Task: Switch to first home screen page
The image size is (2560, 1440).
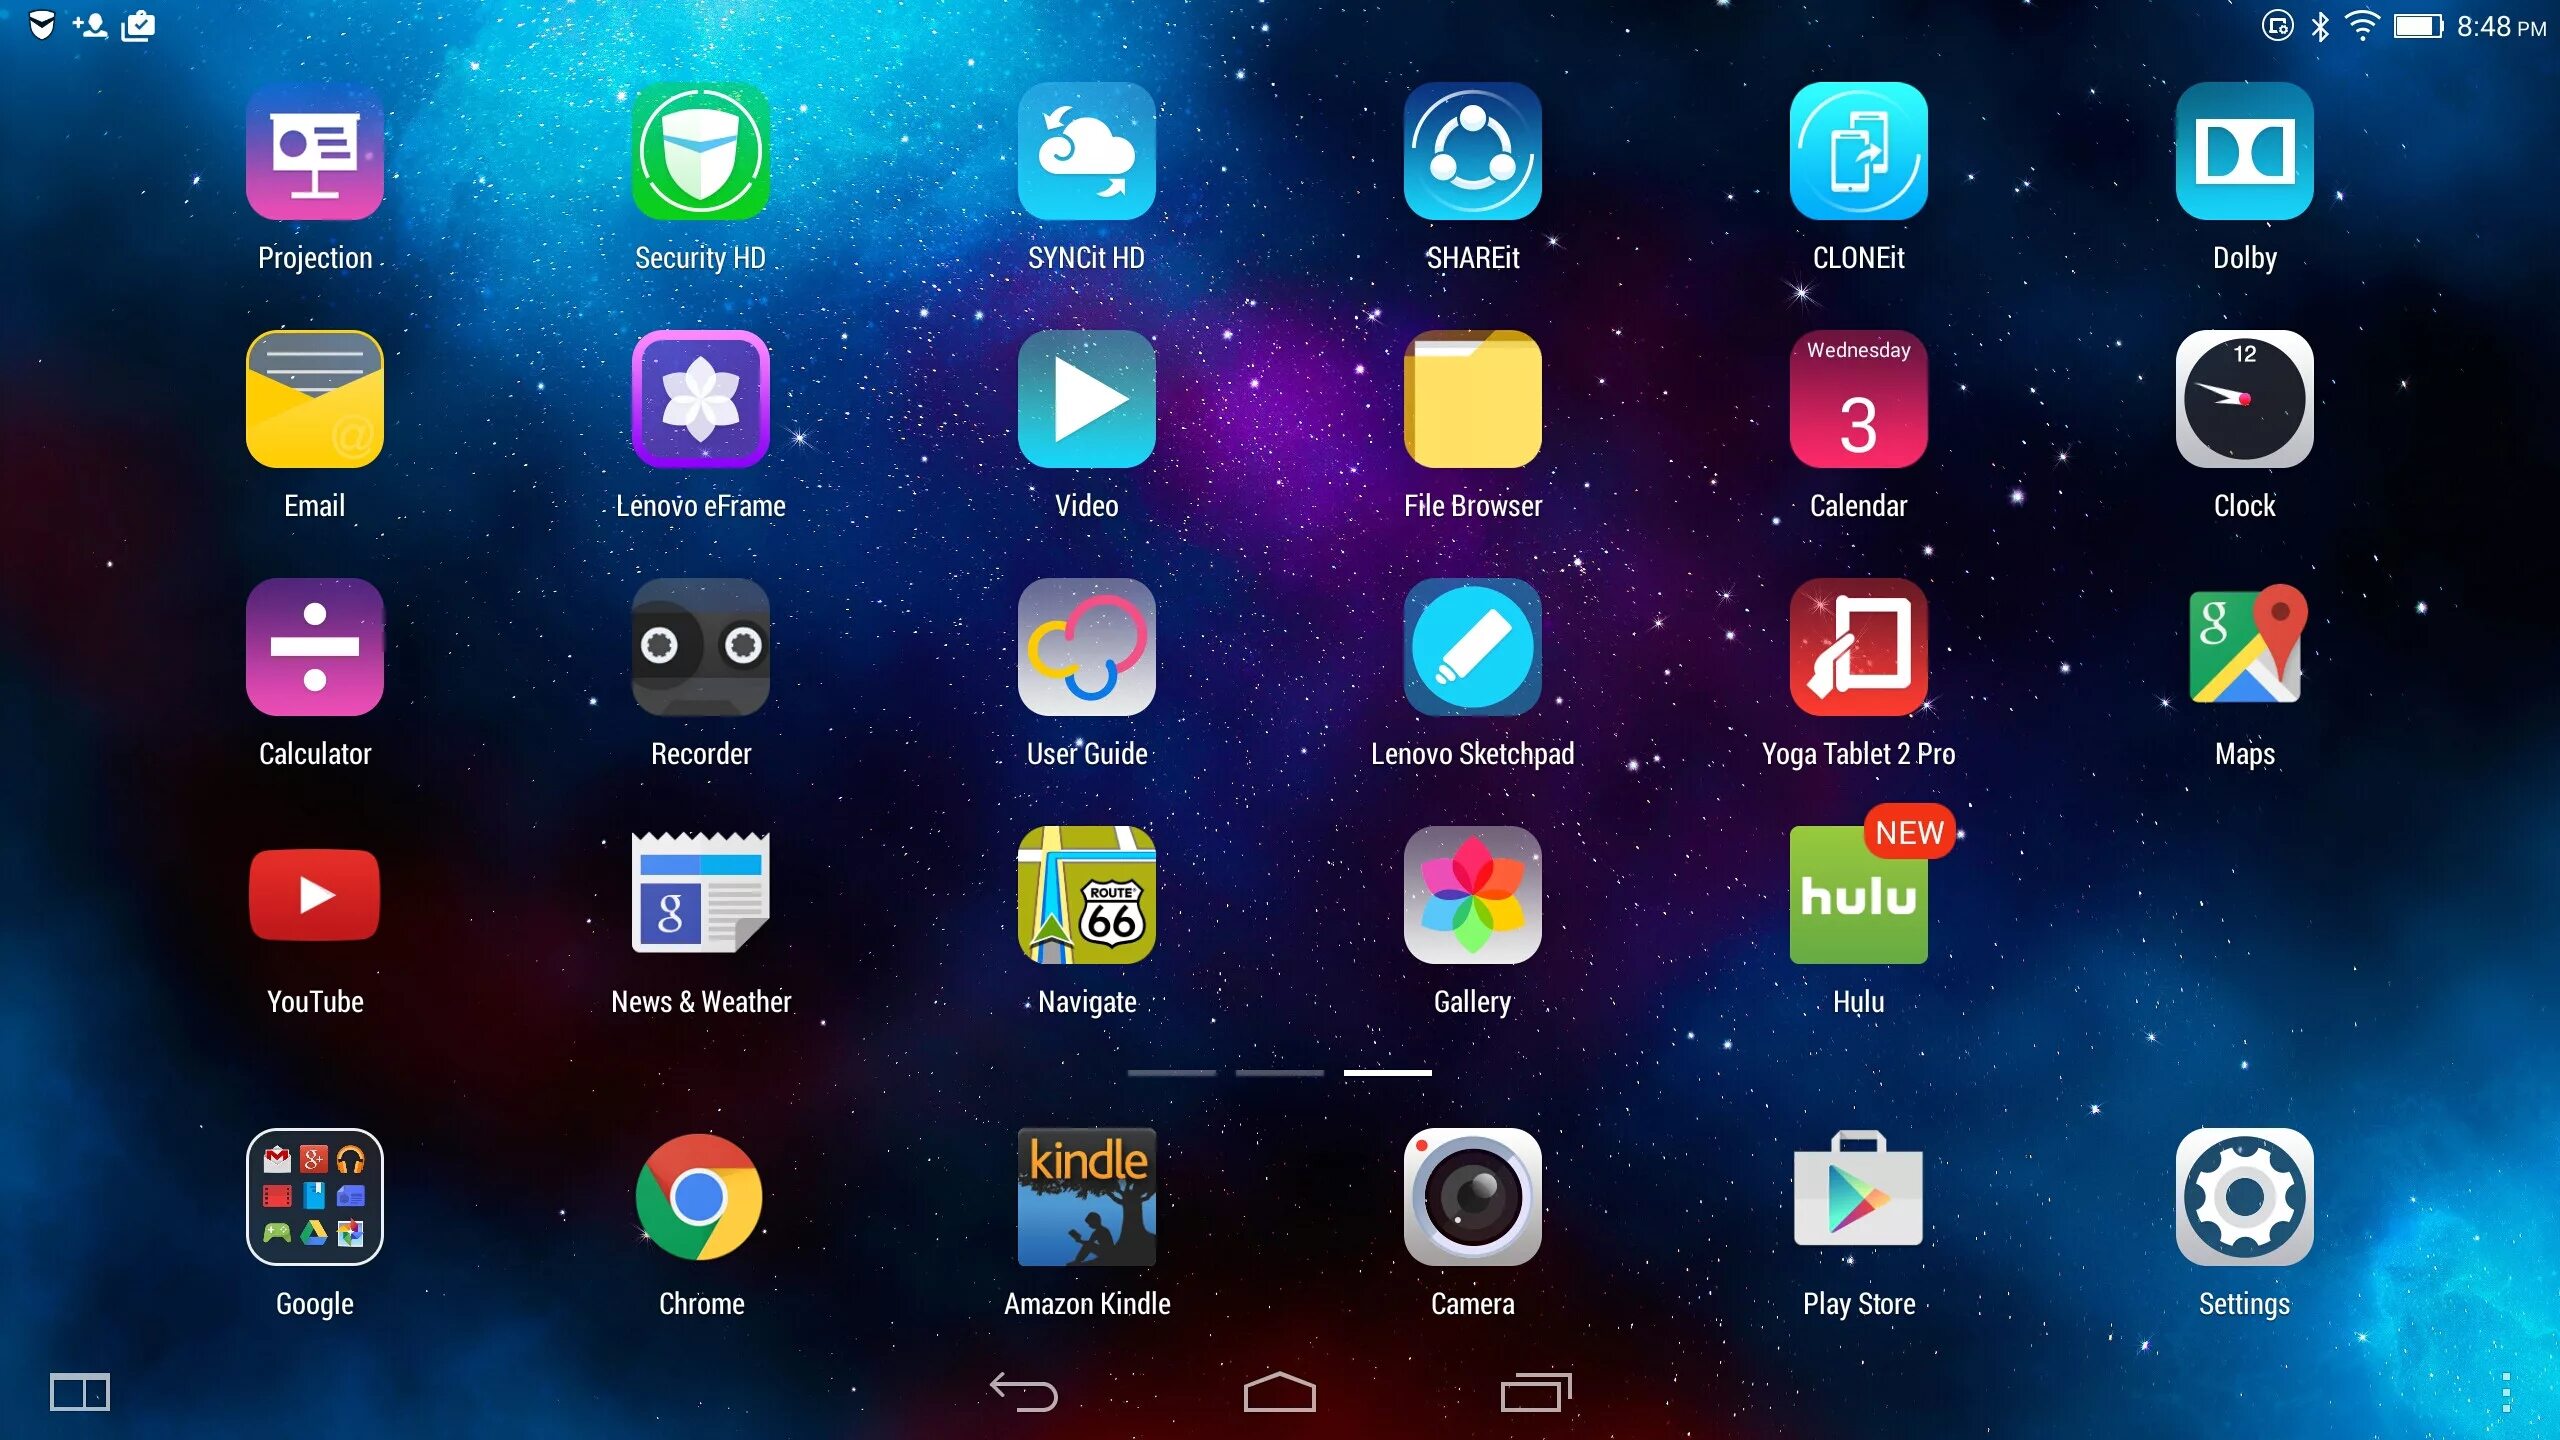Action: (1175, 1073)
